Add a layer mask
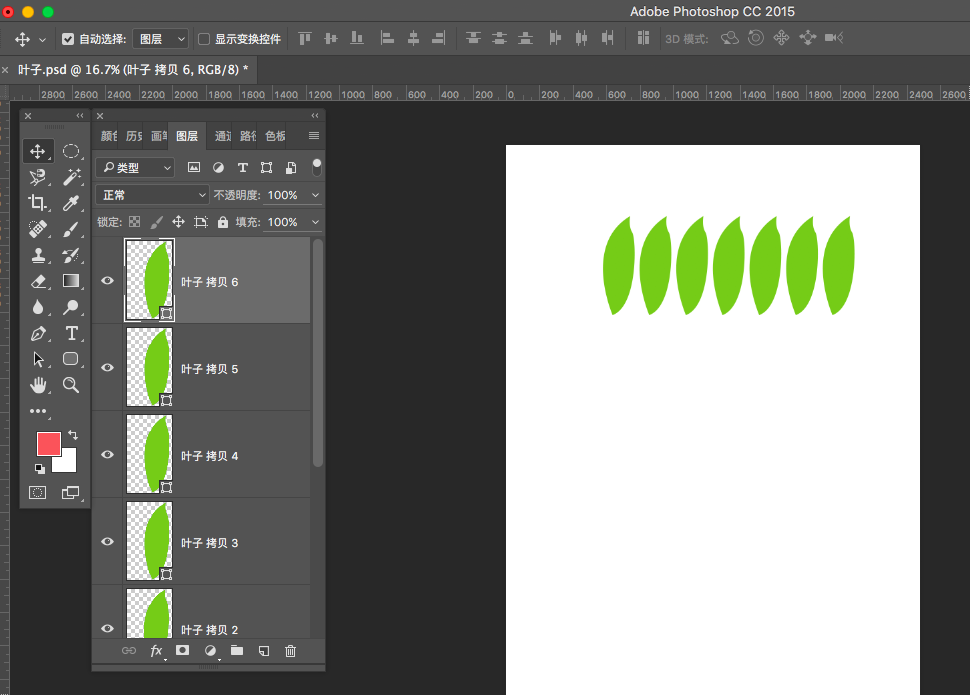This screenshot has width=970, height=695. [182, 650]
